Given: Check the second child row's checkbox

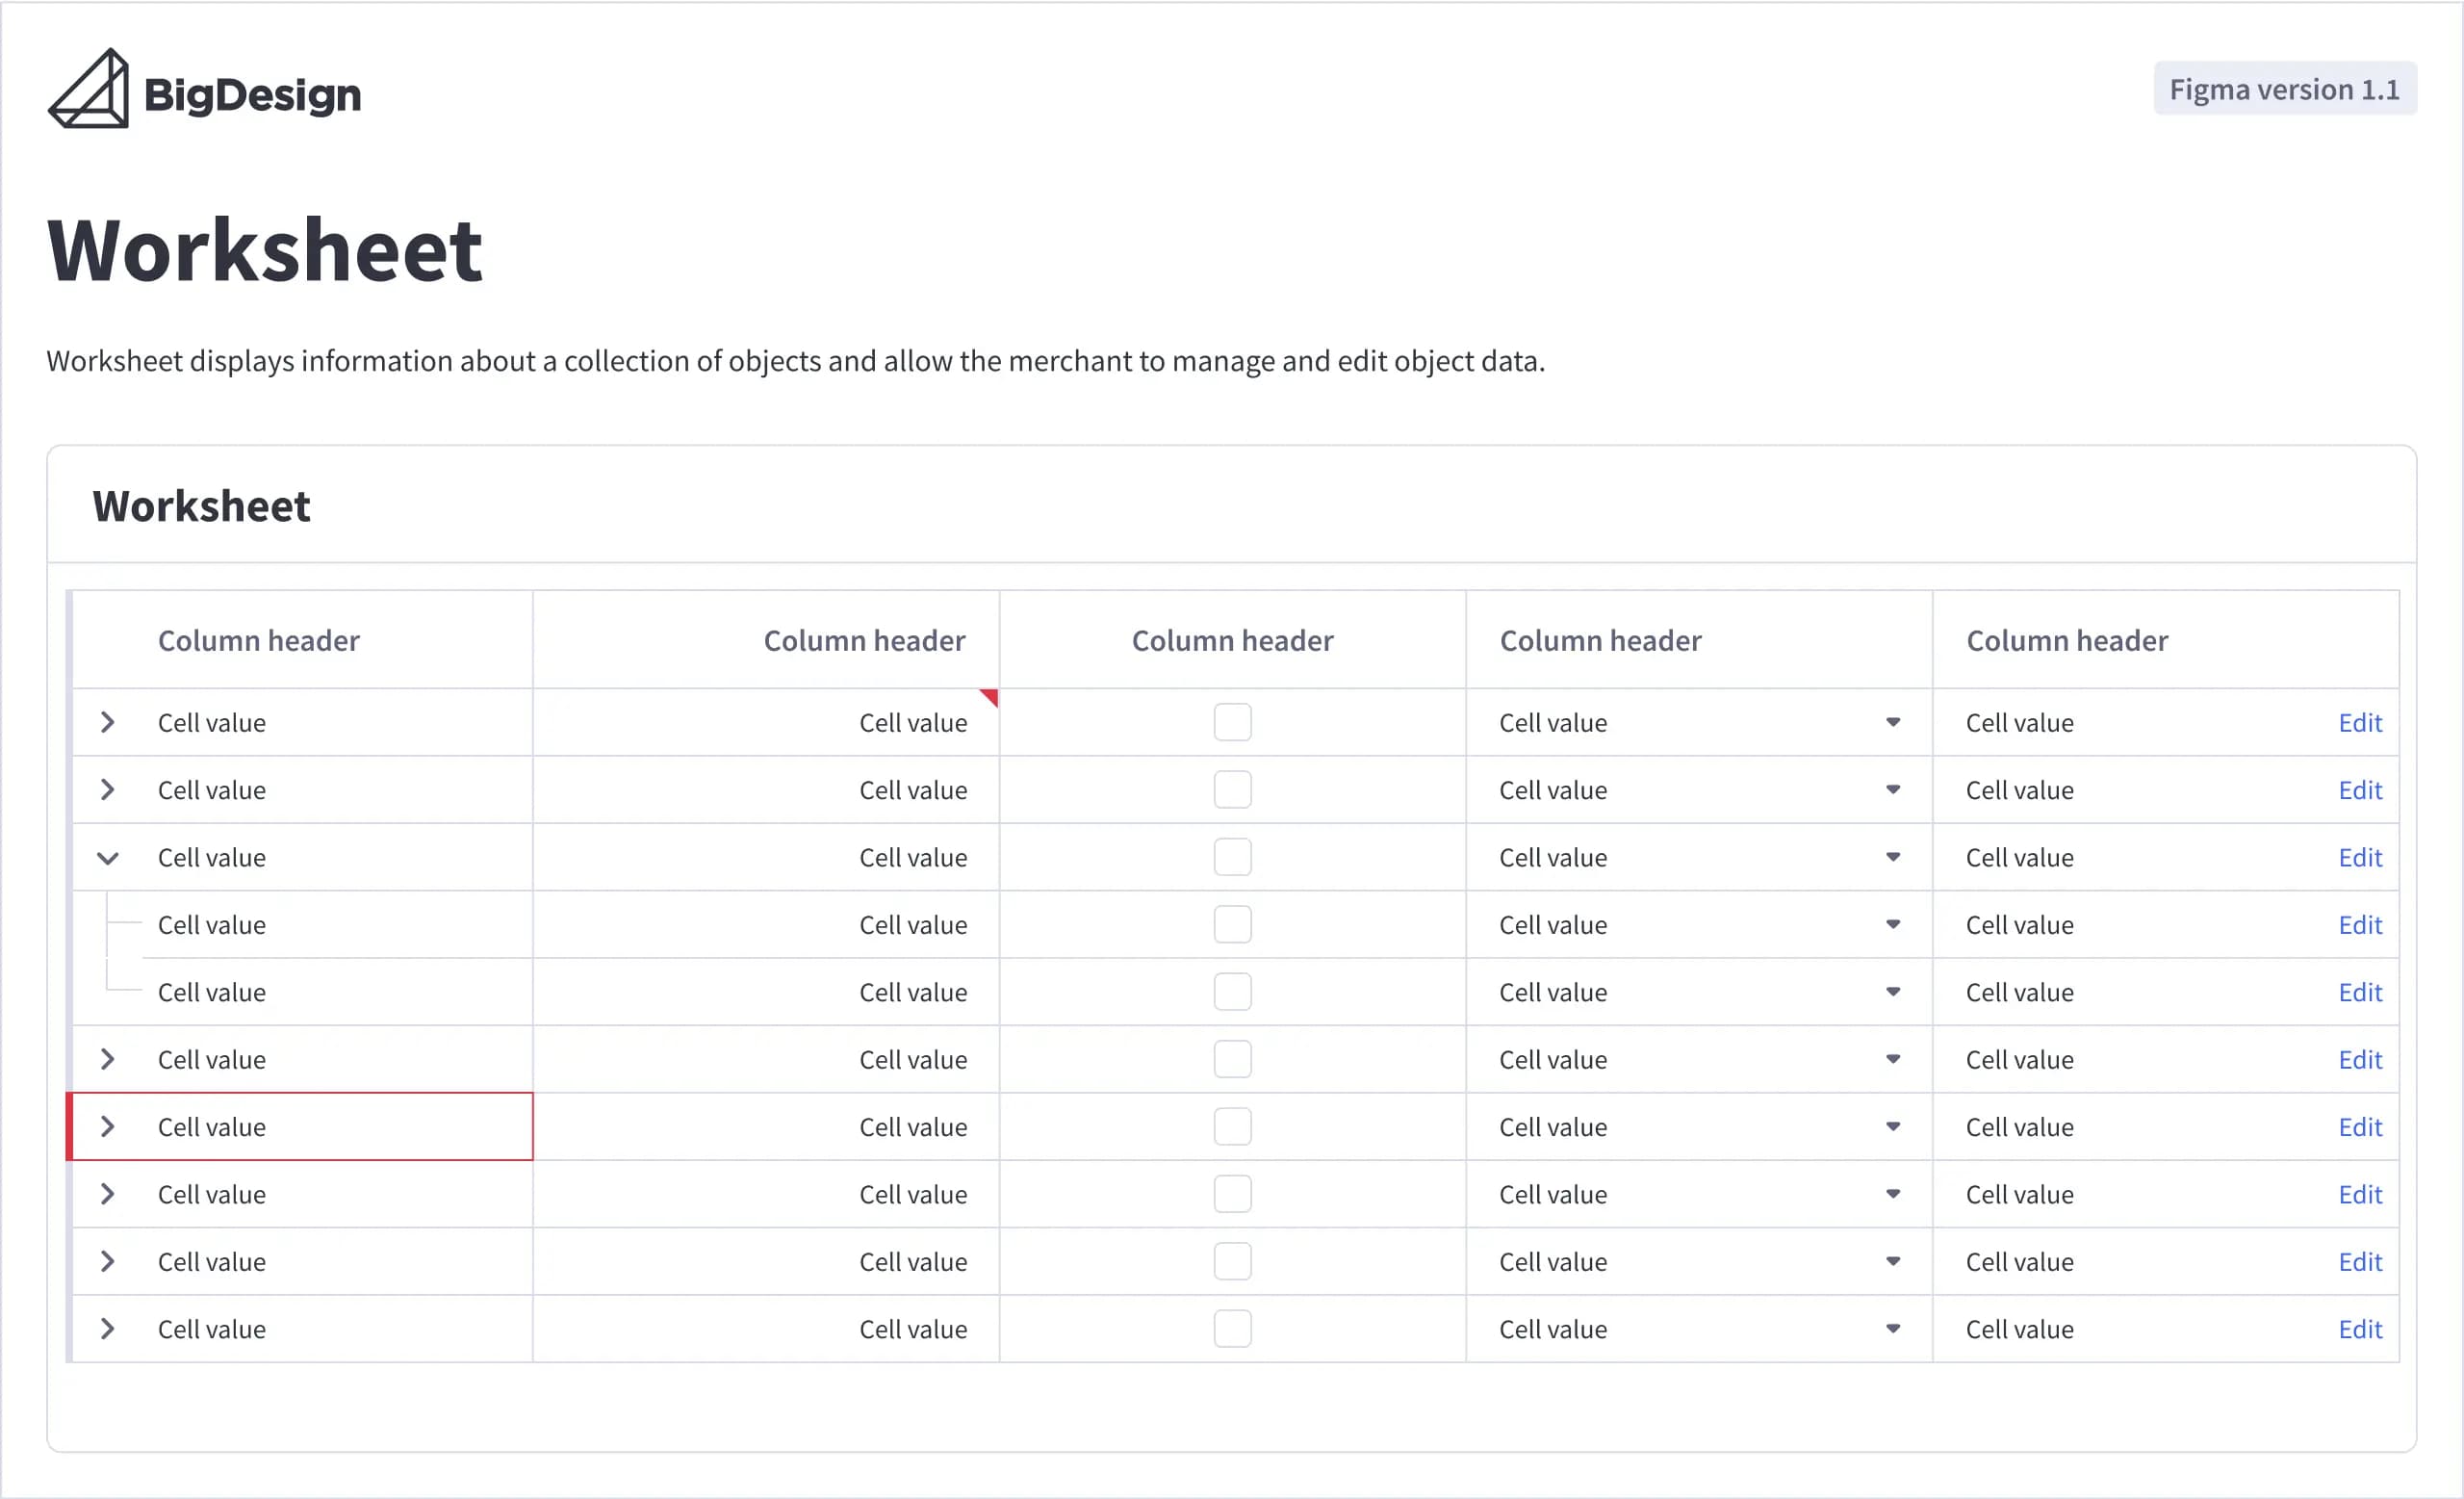Looking at the screenshot, I should 1232,992.
